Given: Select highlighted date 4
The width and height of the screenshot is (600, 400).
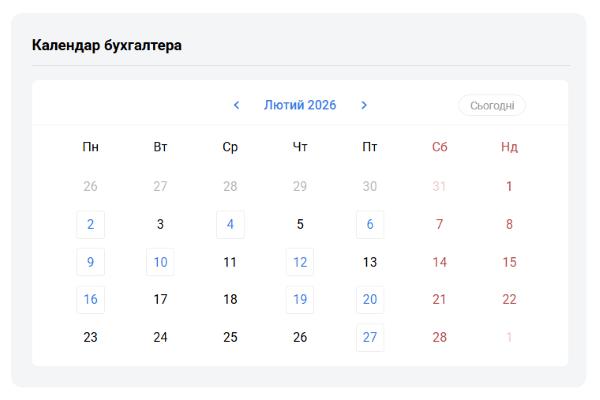Looking at the screenshot, I should coord(230,224).
